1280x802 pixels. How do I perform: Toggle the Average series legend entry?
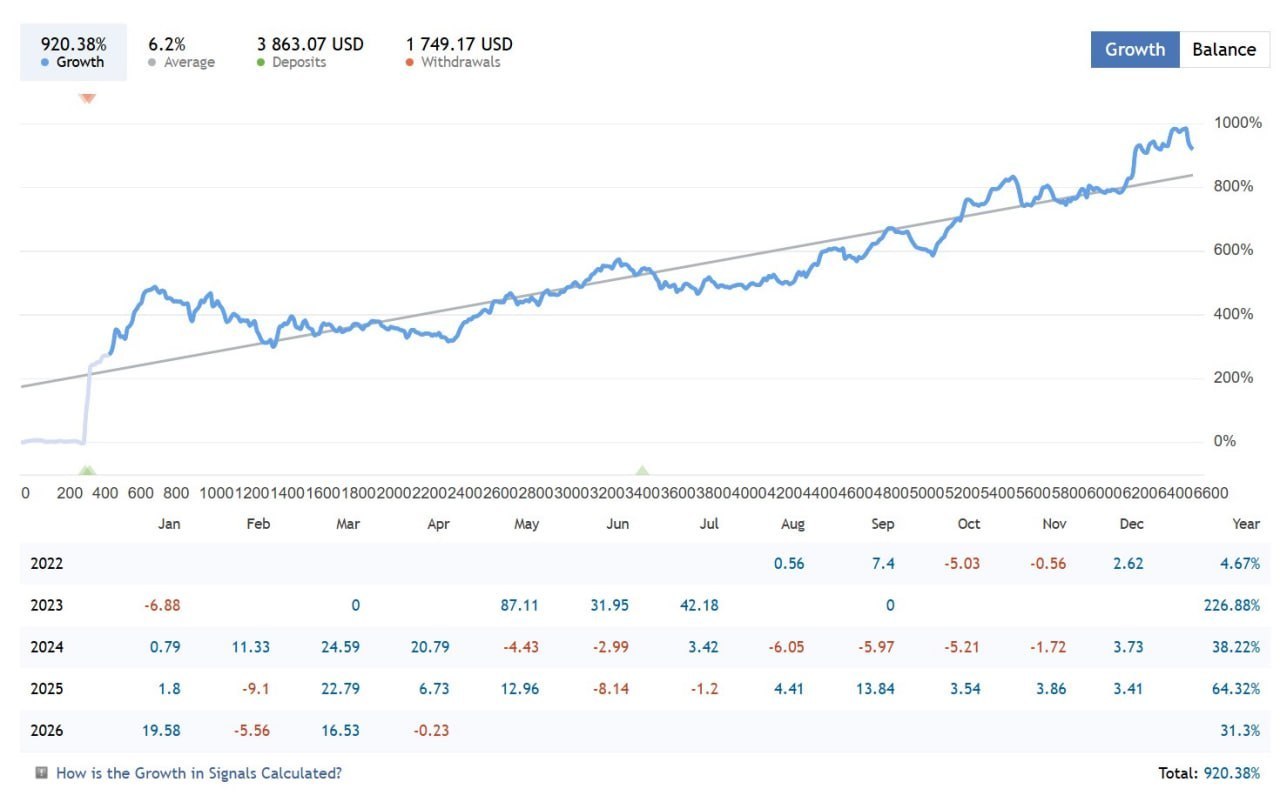pyautogui.click(x=181, y=62)
